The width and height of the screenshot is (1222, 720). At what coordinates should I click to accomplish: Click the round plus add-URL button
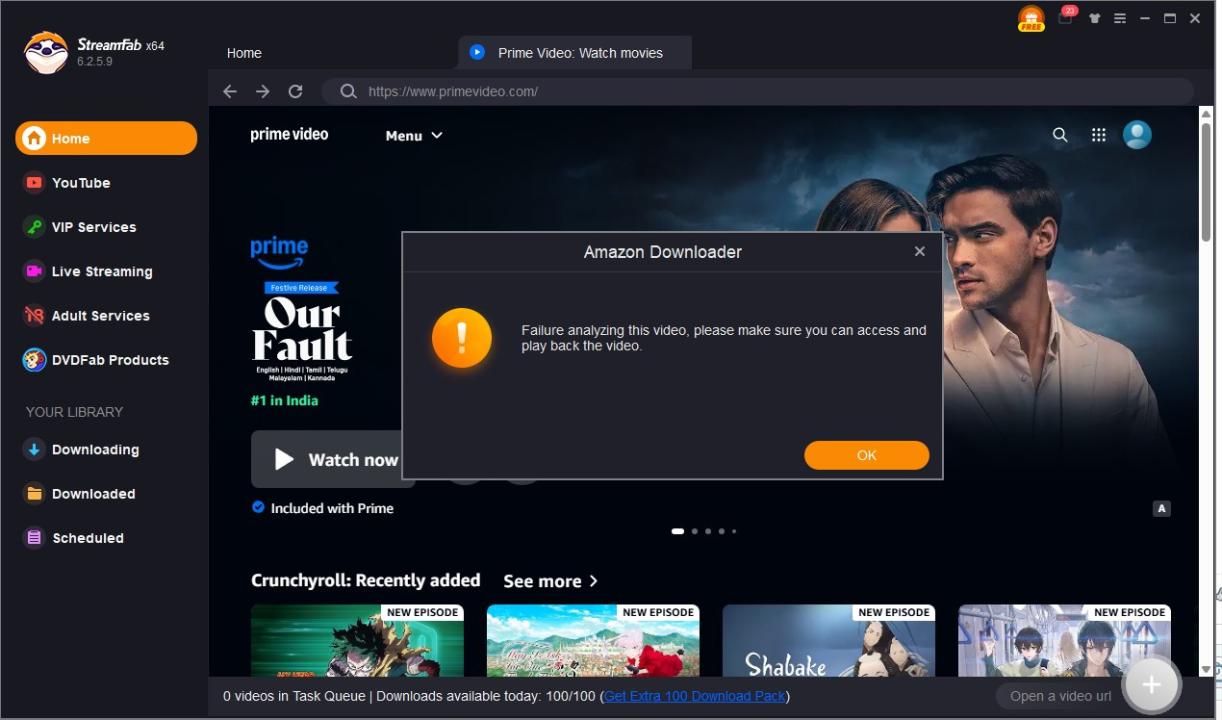(1151, 684)
